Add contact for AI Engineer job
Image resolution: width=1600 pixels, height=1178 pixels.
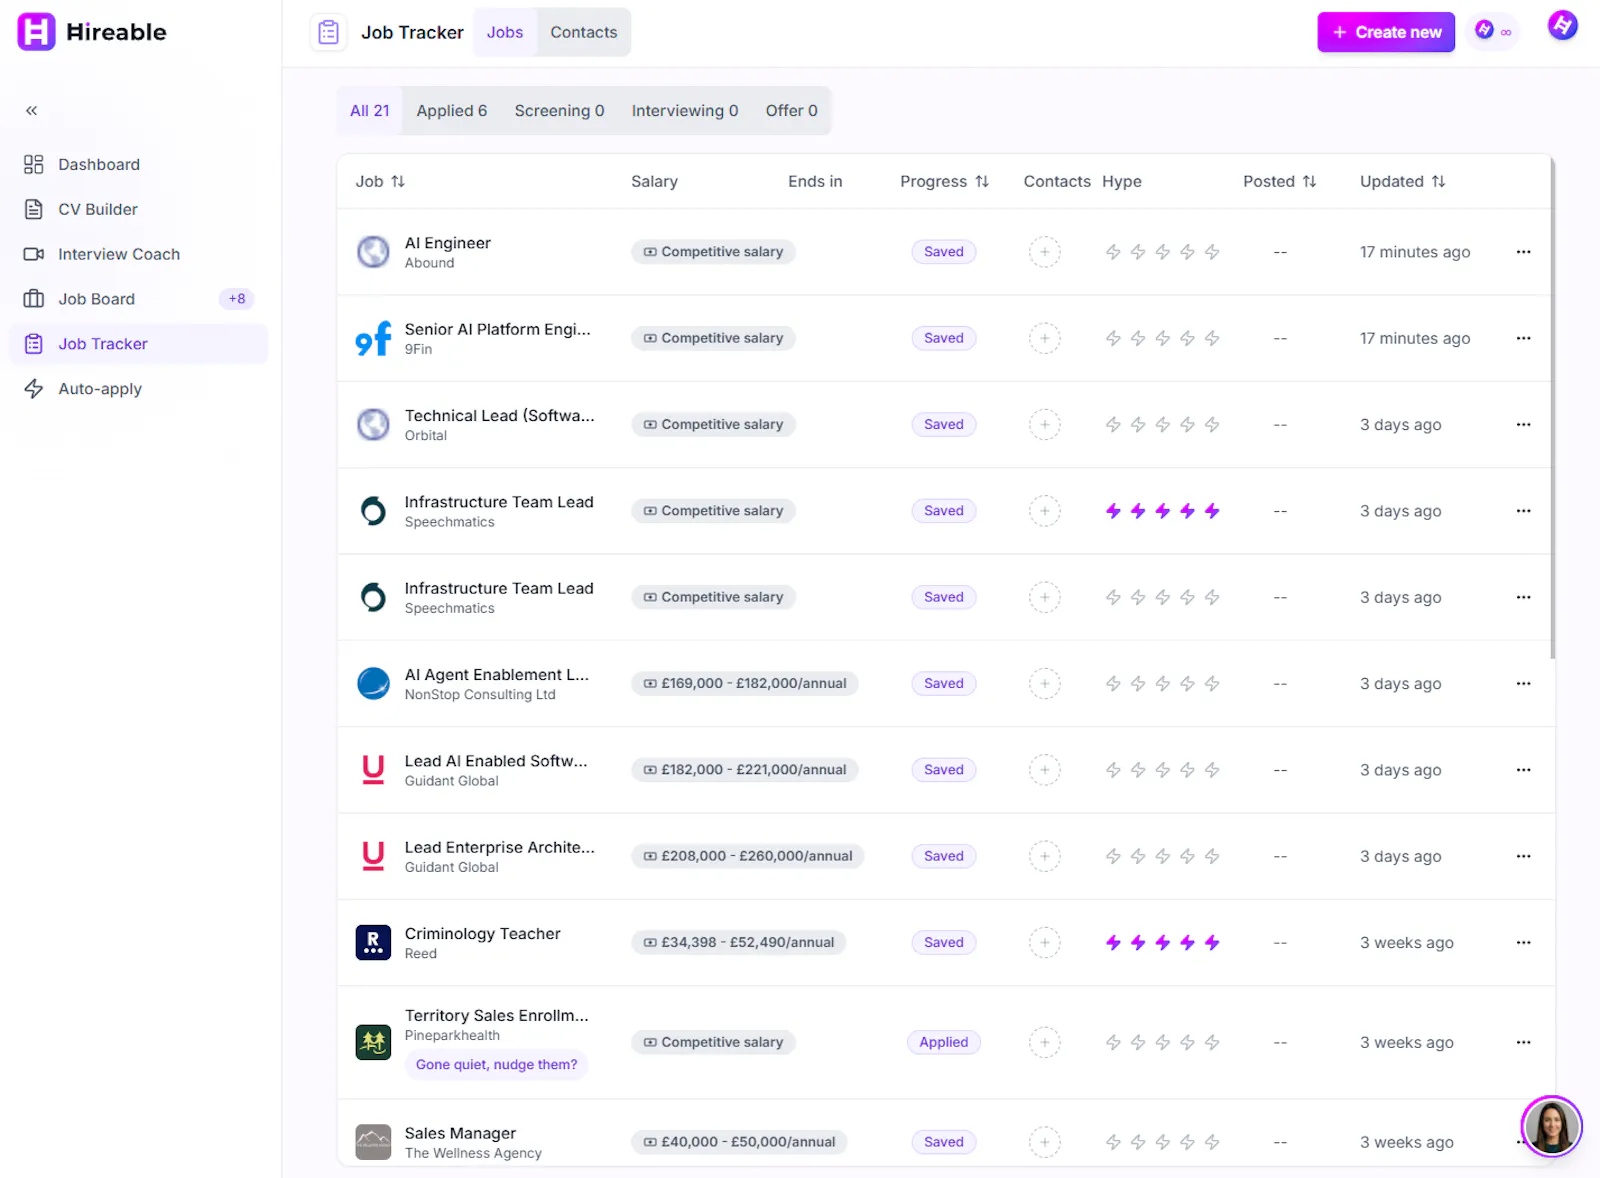click(x=1045, y=252)
